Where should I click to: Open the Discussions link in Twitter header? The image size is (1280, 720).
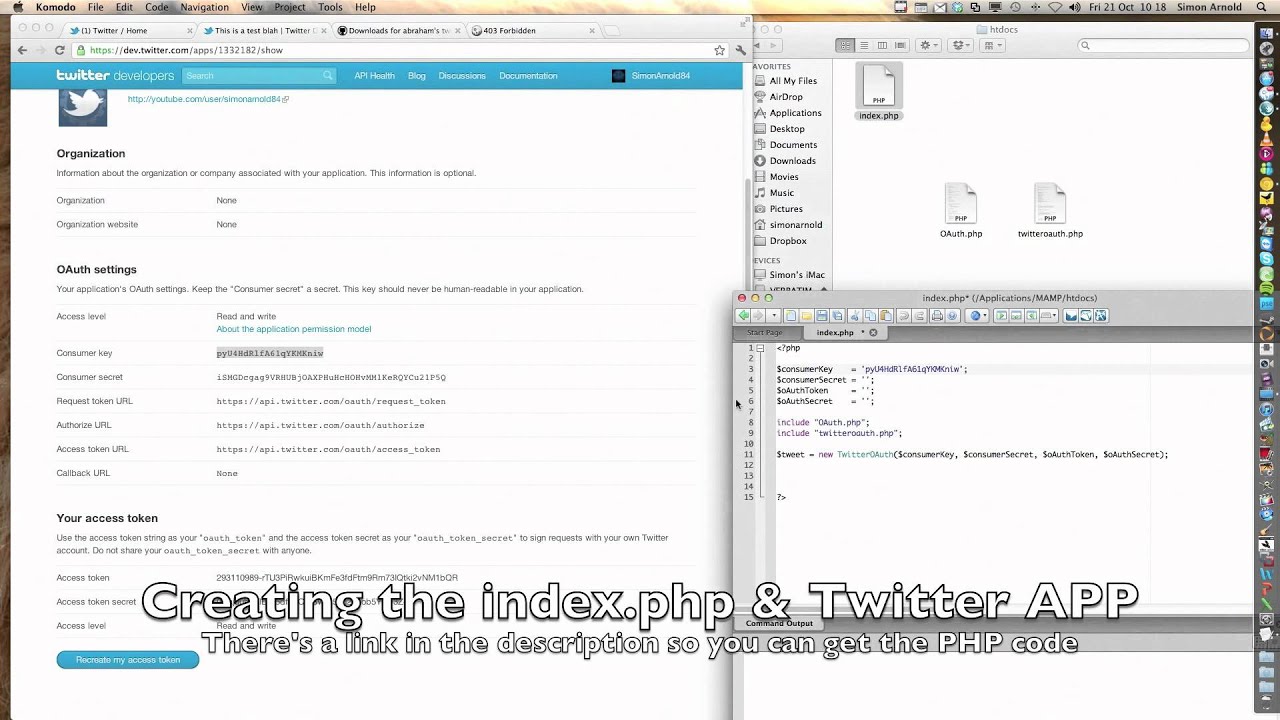point(462,76)
